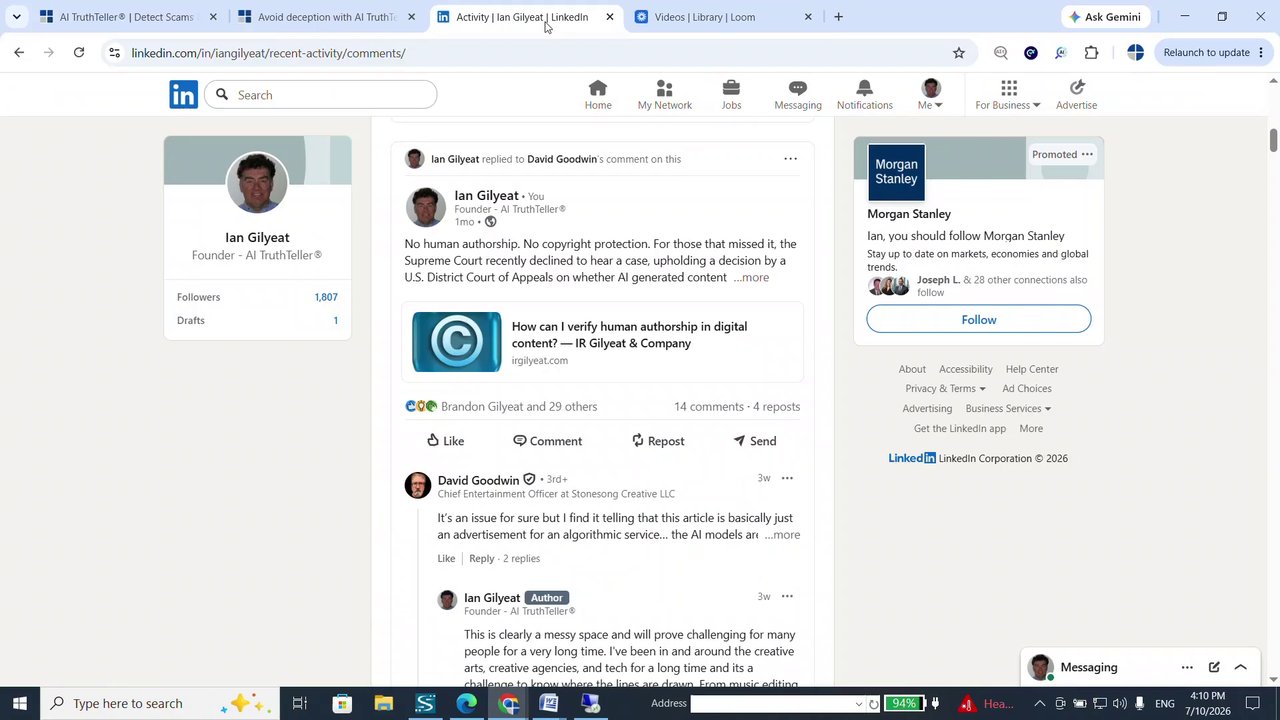1280x720 pixels.
Task: Reload the page
Action: click(79, 53)
